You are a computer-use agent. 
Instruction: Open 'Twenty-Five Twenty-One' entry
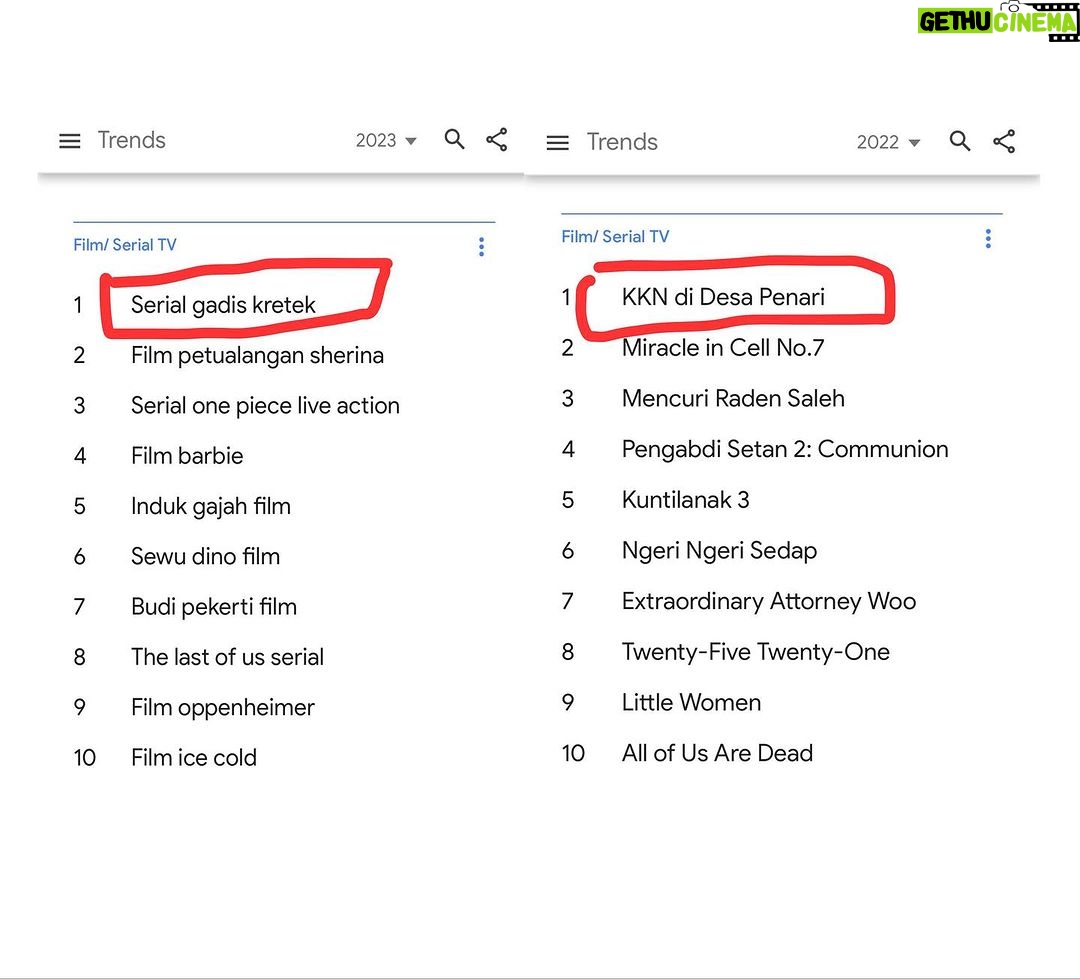click(756, 652)
